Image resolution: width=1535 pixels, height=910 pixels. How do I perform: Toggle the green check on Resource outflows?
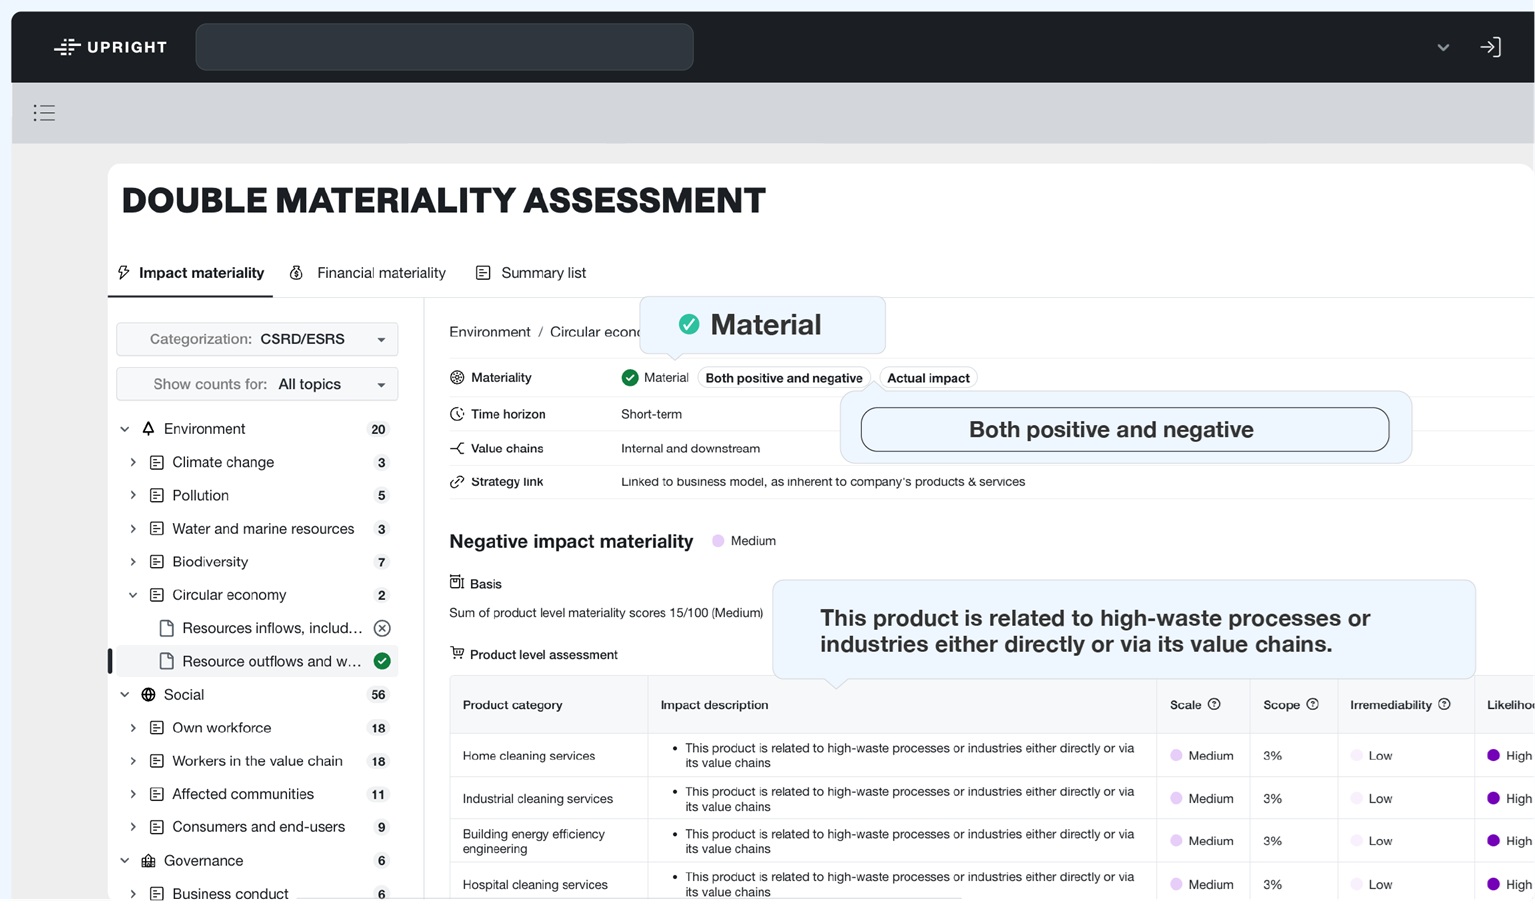point(382,661)
